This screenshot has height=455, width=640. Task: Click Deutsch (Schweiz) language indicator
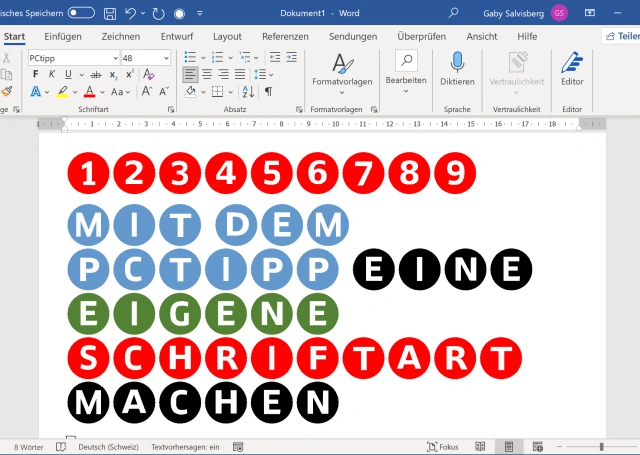click(x=109, y=447)
